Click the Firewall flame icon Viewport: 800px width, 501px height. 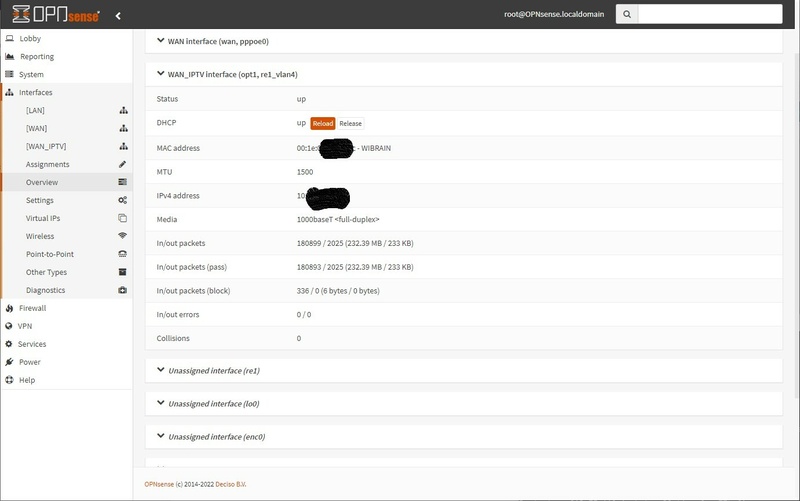click(x=9, y=308)
